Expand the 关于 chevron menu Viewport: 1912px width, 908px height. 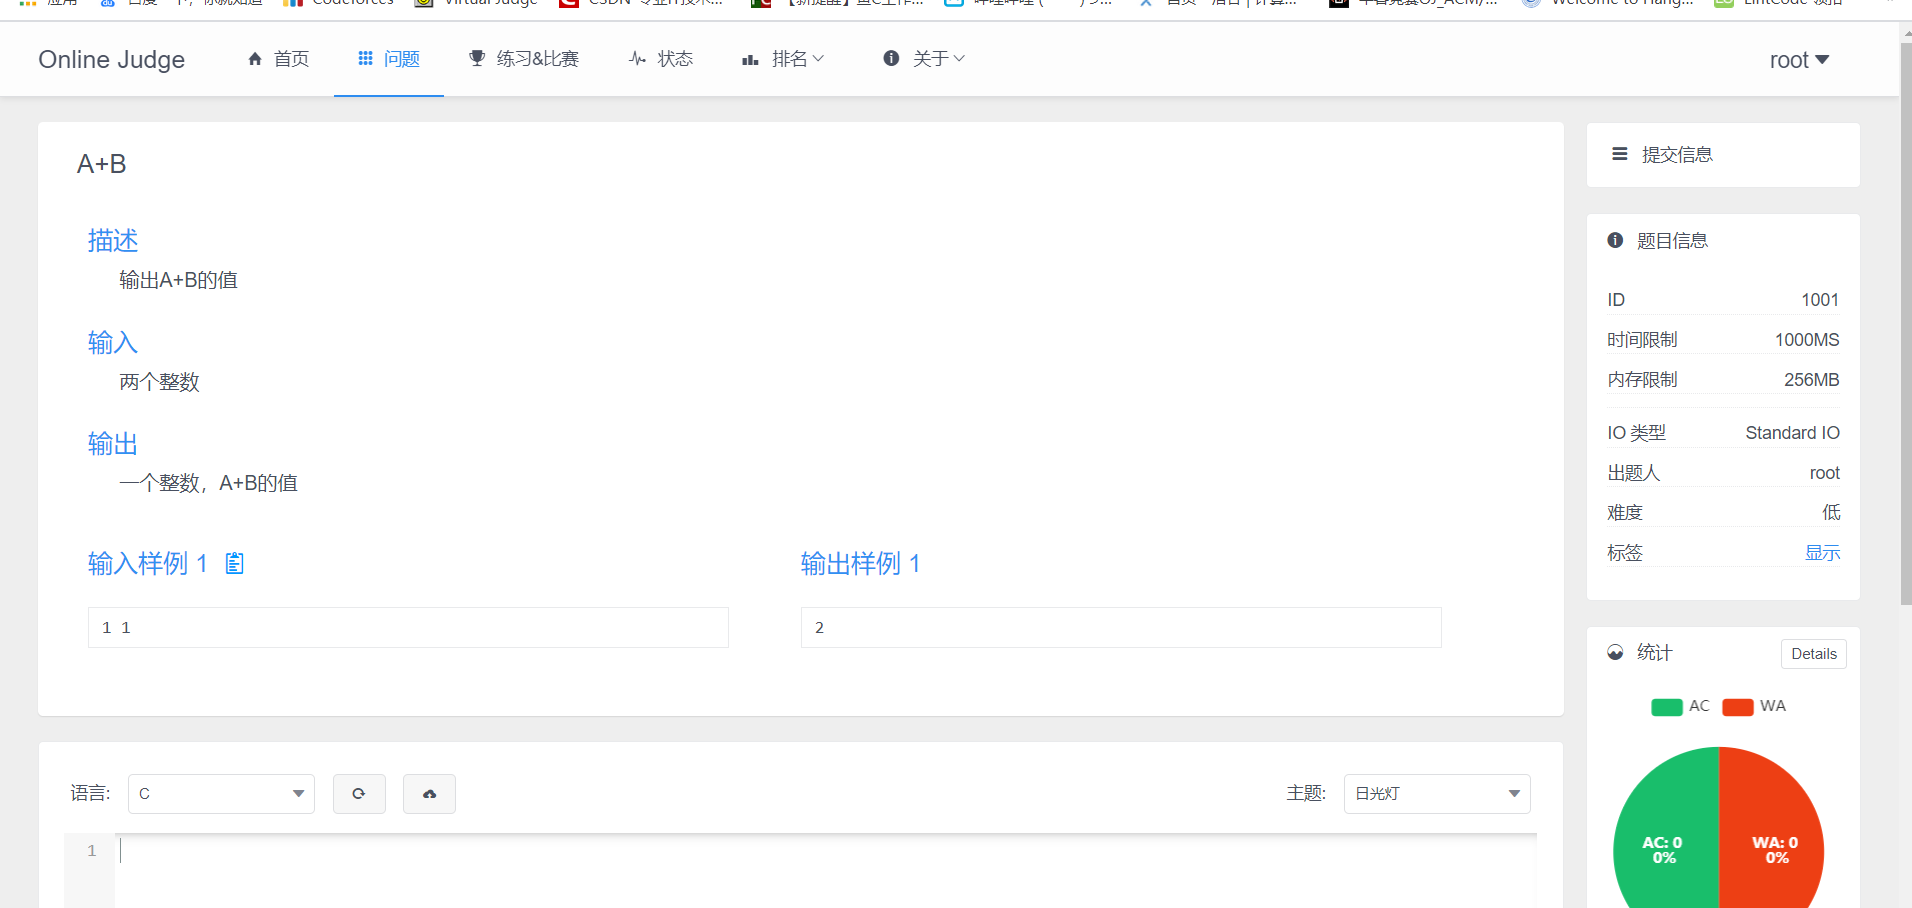tap(958, 58)
